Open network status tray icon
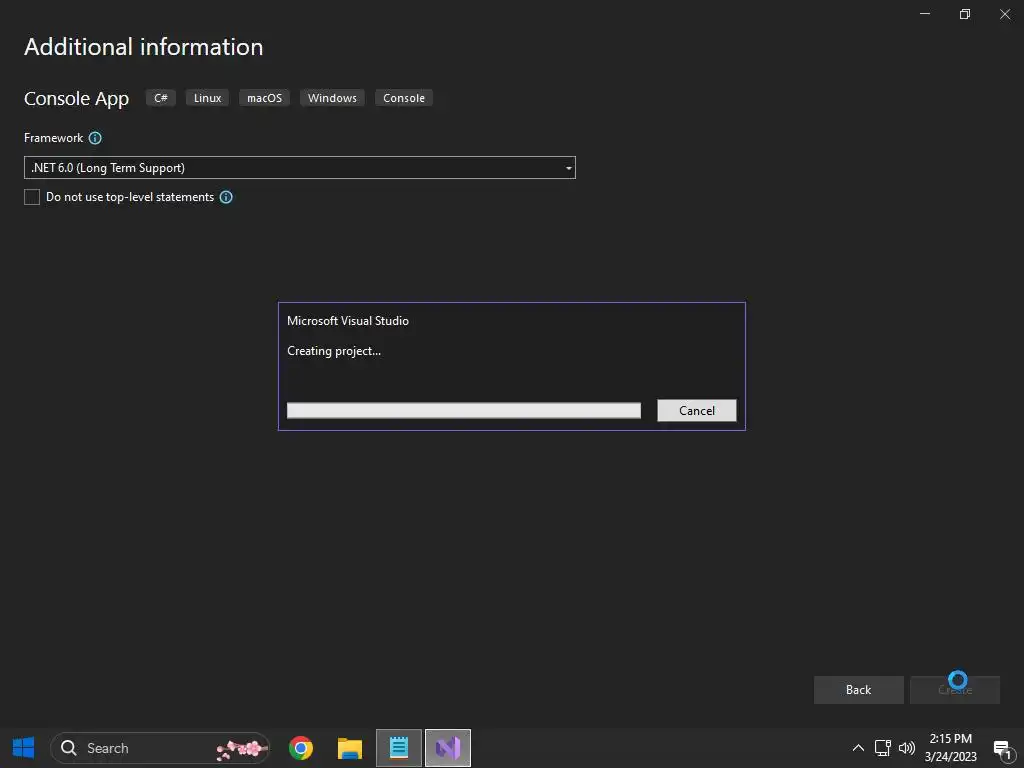Screen dimensions: 1024x768 click(882, 748)
